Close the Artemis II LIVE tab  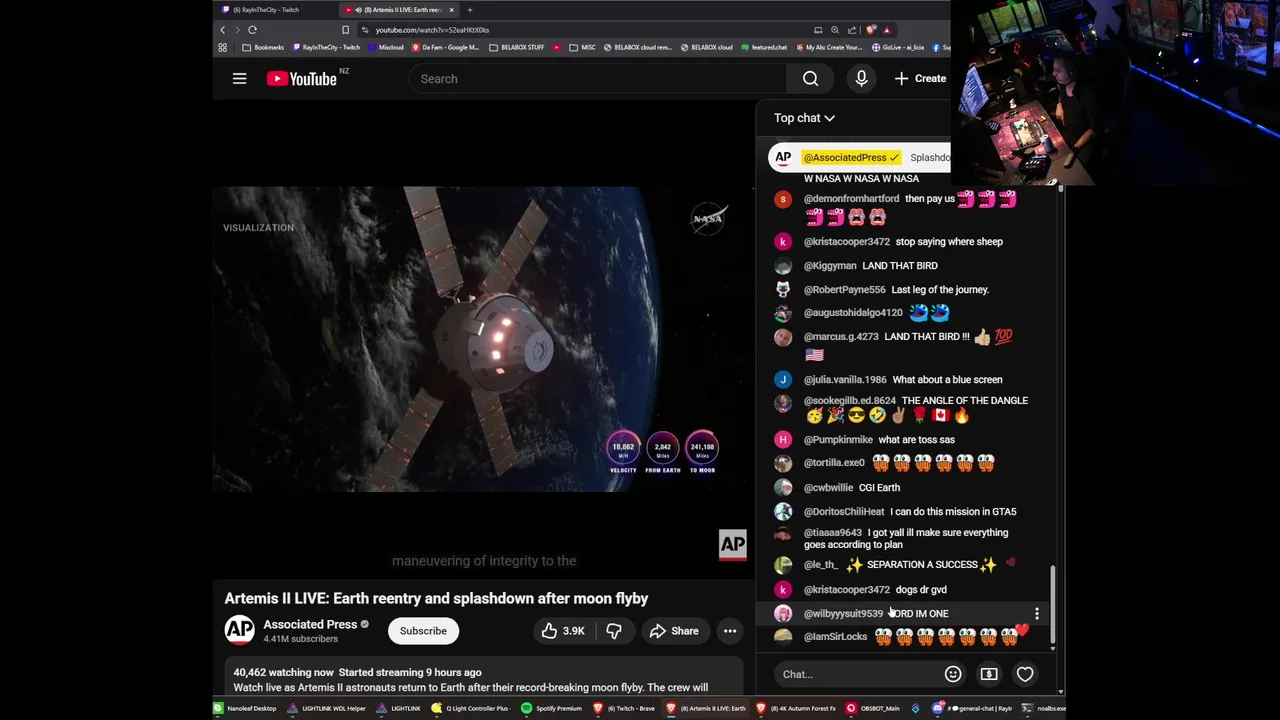click(x=451, y=10)
